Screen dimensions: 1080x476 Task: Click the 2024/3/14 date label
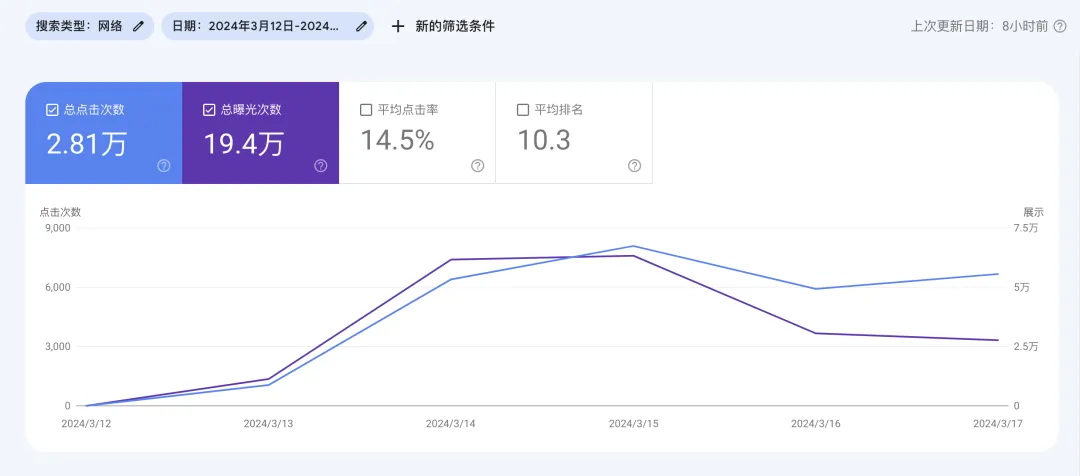(x=450, y=424)
